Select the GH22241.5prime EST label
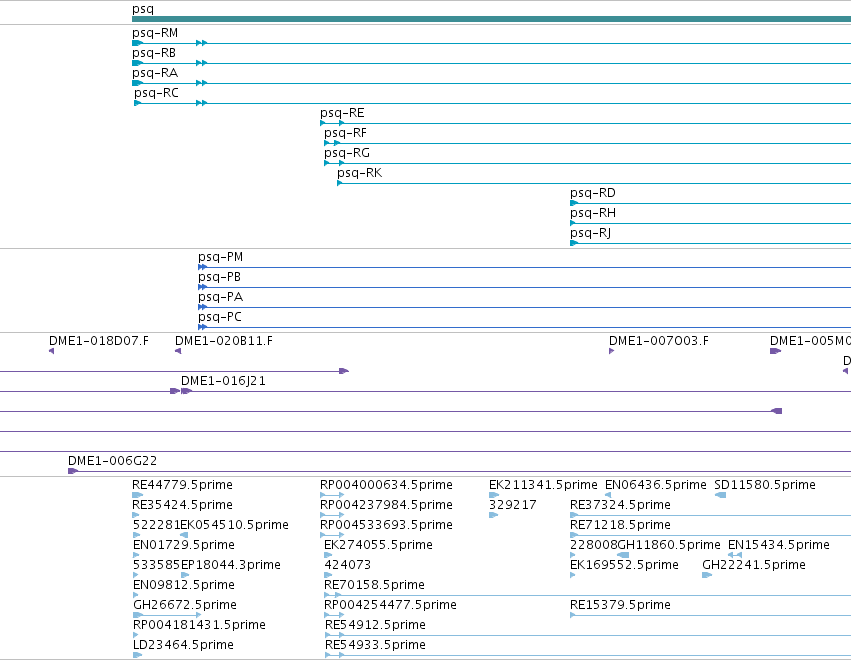This screenshot has width=851, height=660. pos(754,565)
